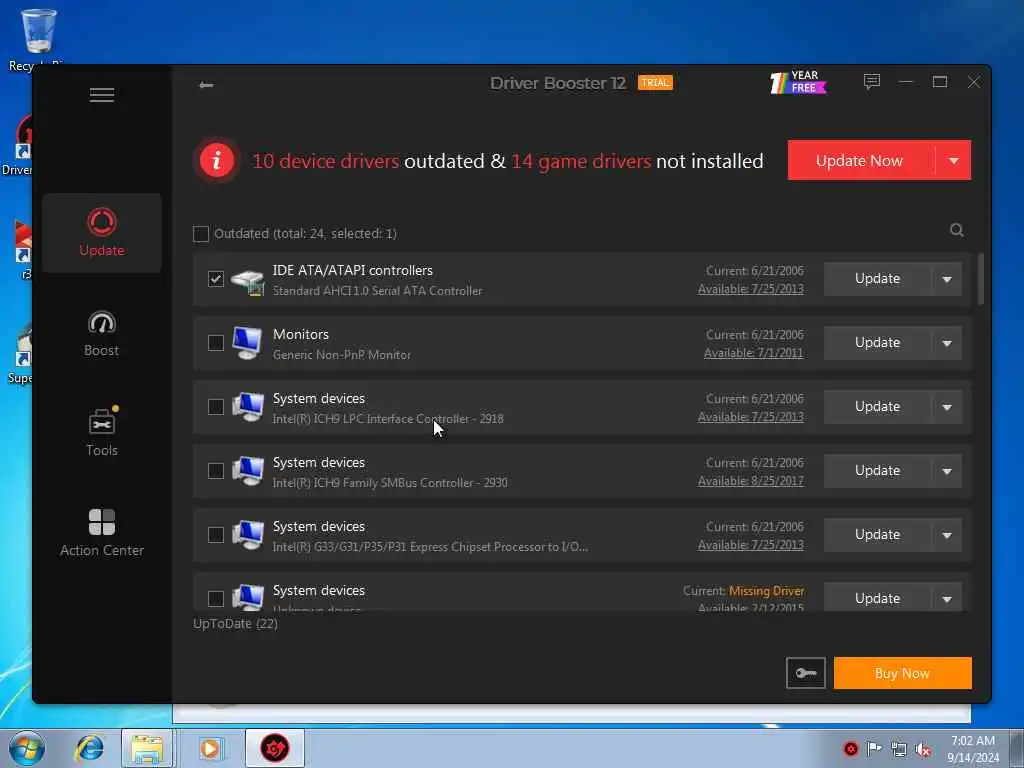Update the IDE ATA/ATAPI controllers driver
This screenshot has width=1024, height=768.
pyautogui.click(x=878, y=279)
